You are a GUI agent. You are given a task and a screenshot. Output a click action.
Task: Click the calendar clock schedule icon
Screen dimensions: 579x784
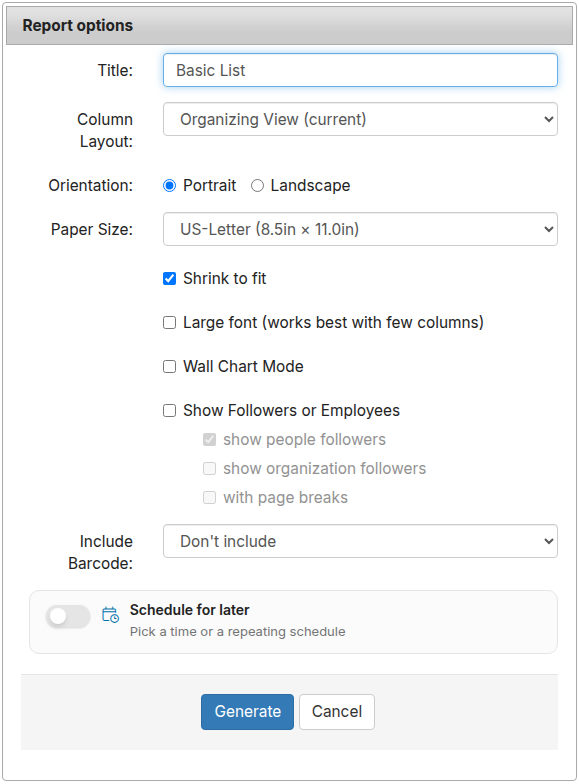click(110, 614)
